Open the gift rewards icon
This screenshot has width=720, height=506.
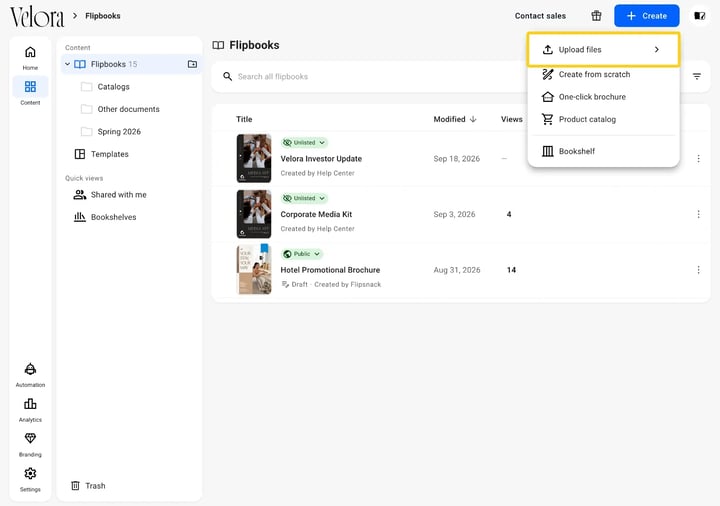[x=596, y=16]
